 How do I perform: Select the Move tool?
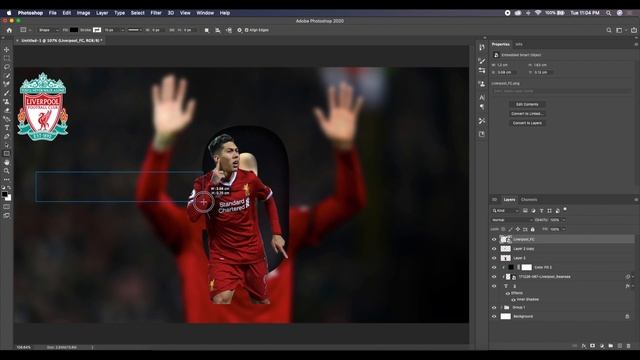coord(7,49)
